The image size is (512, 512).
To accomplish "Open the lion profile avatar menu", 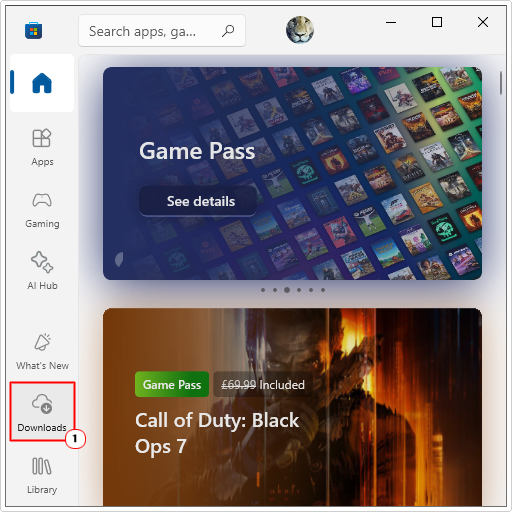I will [300, 30].
